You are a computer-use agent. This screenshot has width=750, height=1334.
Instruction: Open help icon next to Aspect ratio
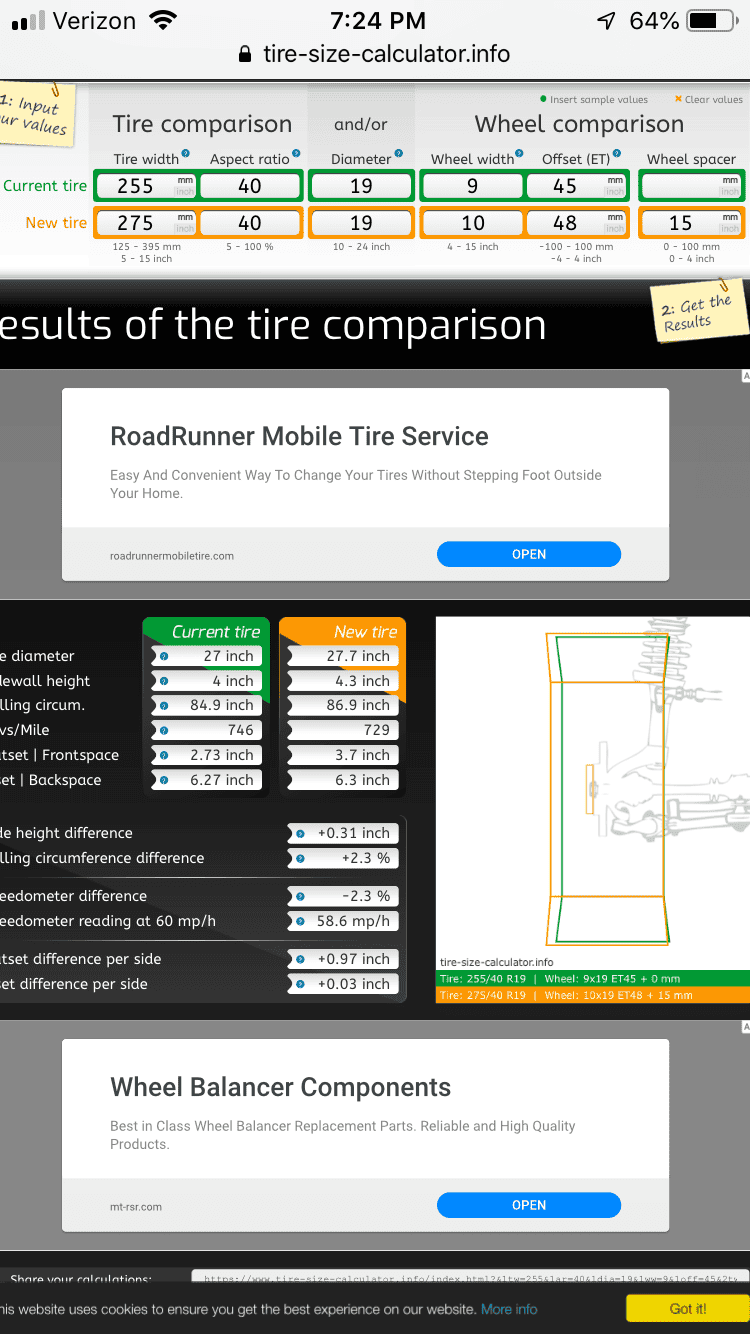(x=296, y=154)
